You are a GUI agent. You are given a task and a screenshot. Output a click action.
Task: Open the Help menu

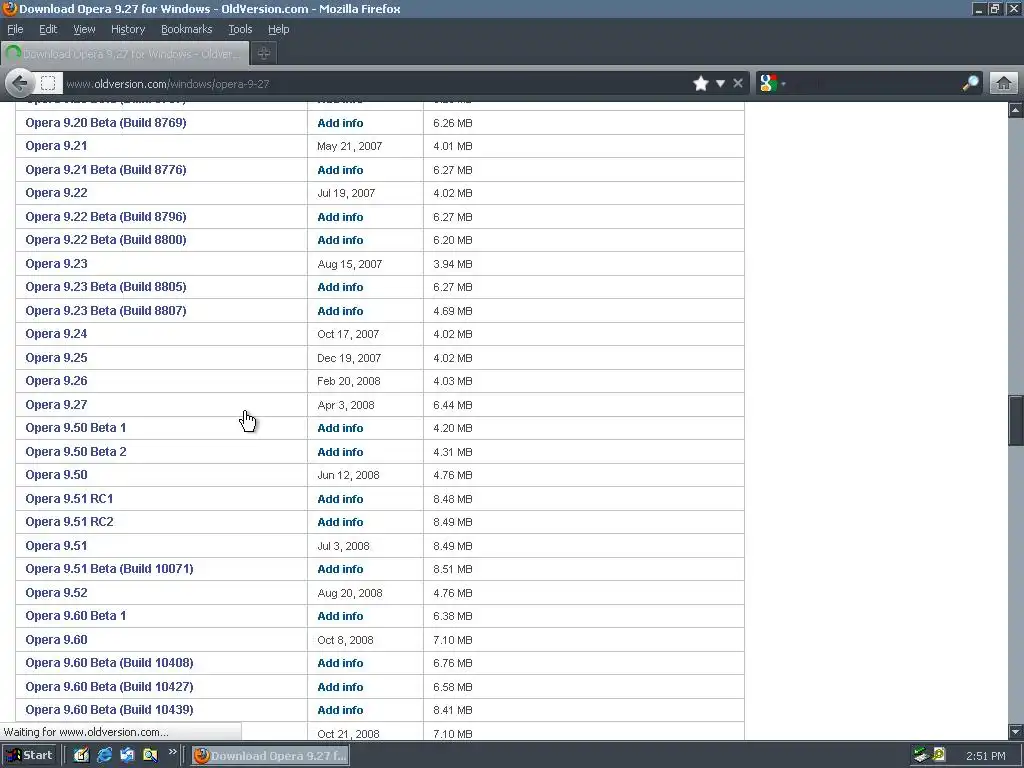[x=278, y=29]
